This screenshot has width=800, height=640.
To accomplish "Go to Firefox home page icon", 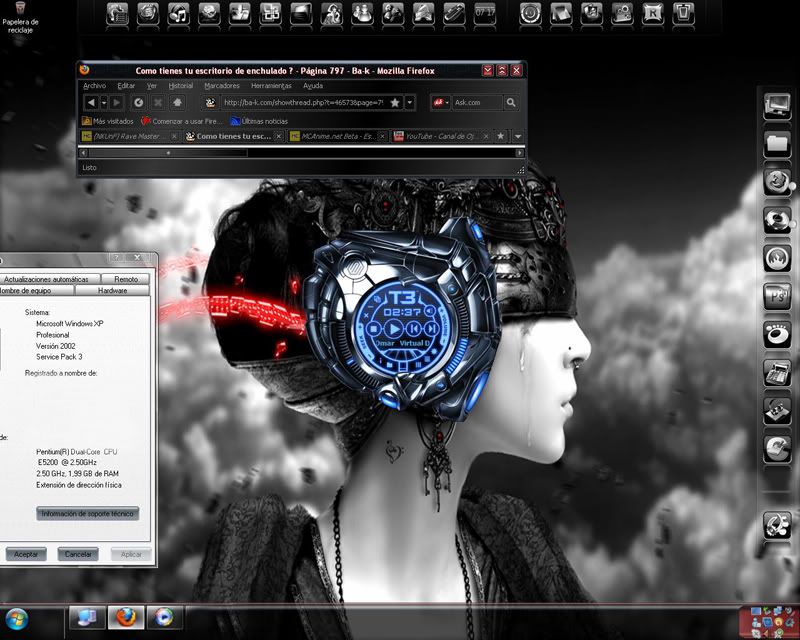I will pyautogui.click(x=178, y=103).
